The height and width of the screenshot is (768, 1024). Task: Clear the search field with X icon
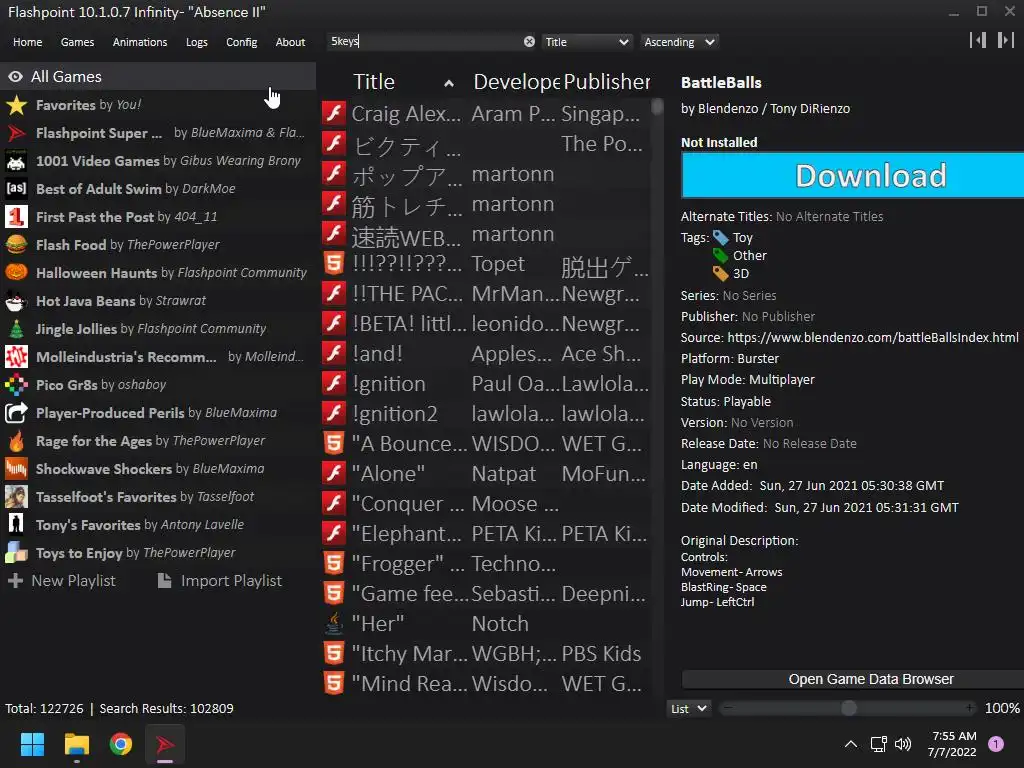point(529,42)
